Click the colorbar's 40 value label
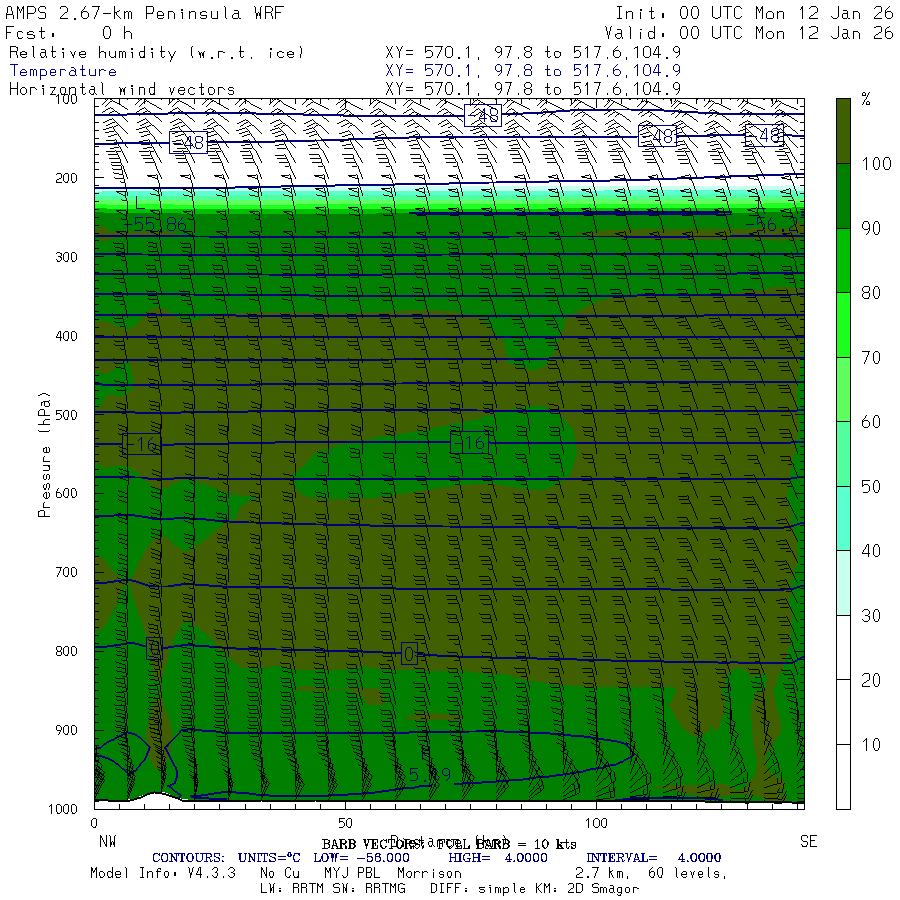Viewport: 900px width, 900px height. [871, 551]
